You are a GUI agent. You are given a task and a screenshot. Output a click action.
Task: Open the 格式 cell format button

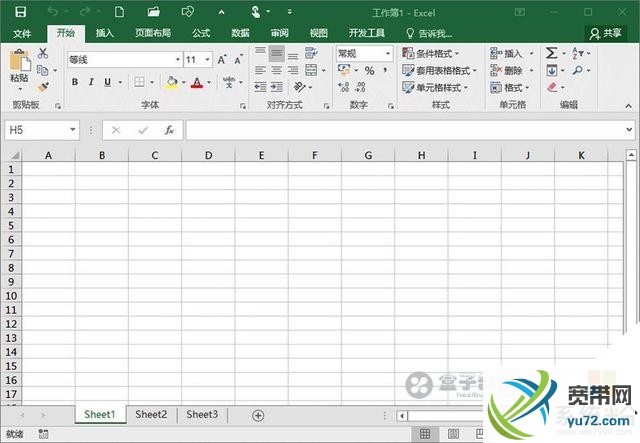click(x=510, y=87)
